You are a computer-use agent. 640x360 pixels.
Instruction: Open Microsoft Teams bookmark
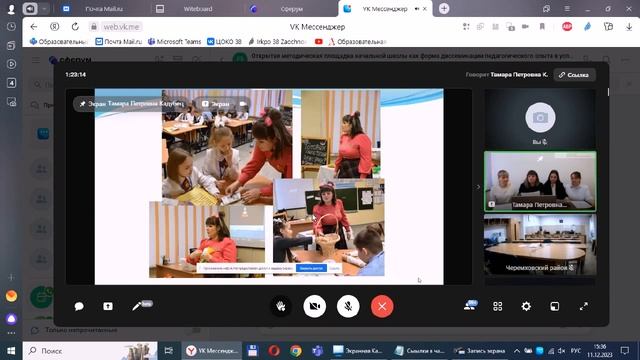click(175, 42)
